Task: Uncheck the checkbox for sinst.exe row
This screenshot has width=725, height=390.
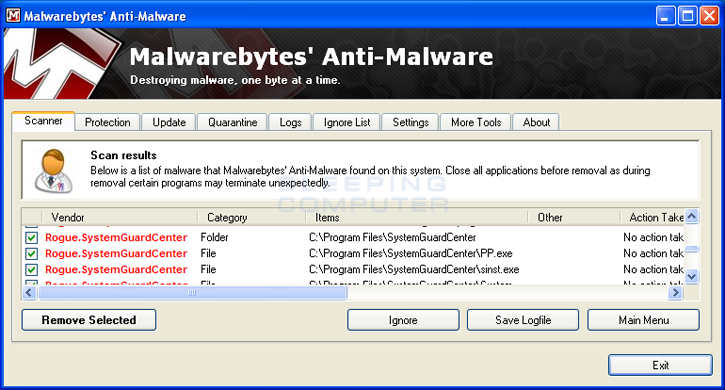Action: pyautogui.click(x=31, y=270)
